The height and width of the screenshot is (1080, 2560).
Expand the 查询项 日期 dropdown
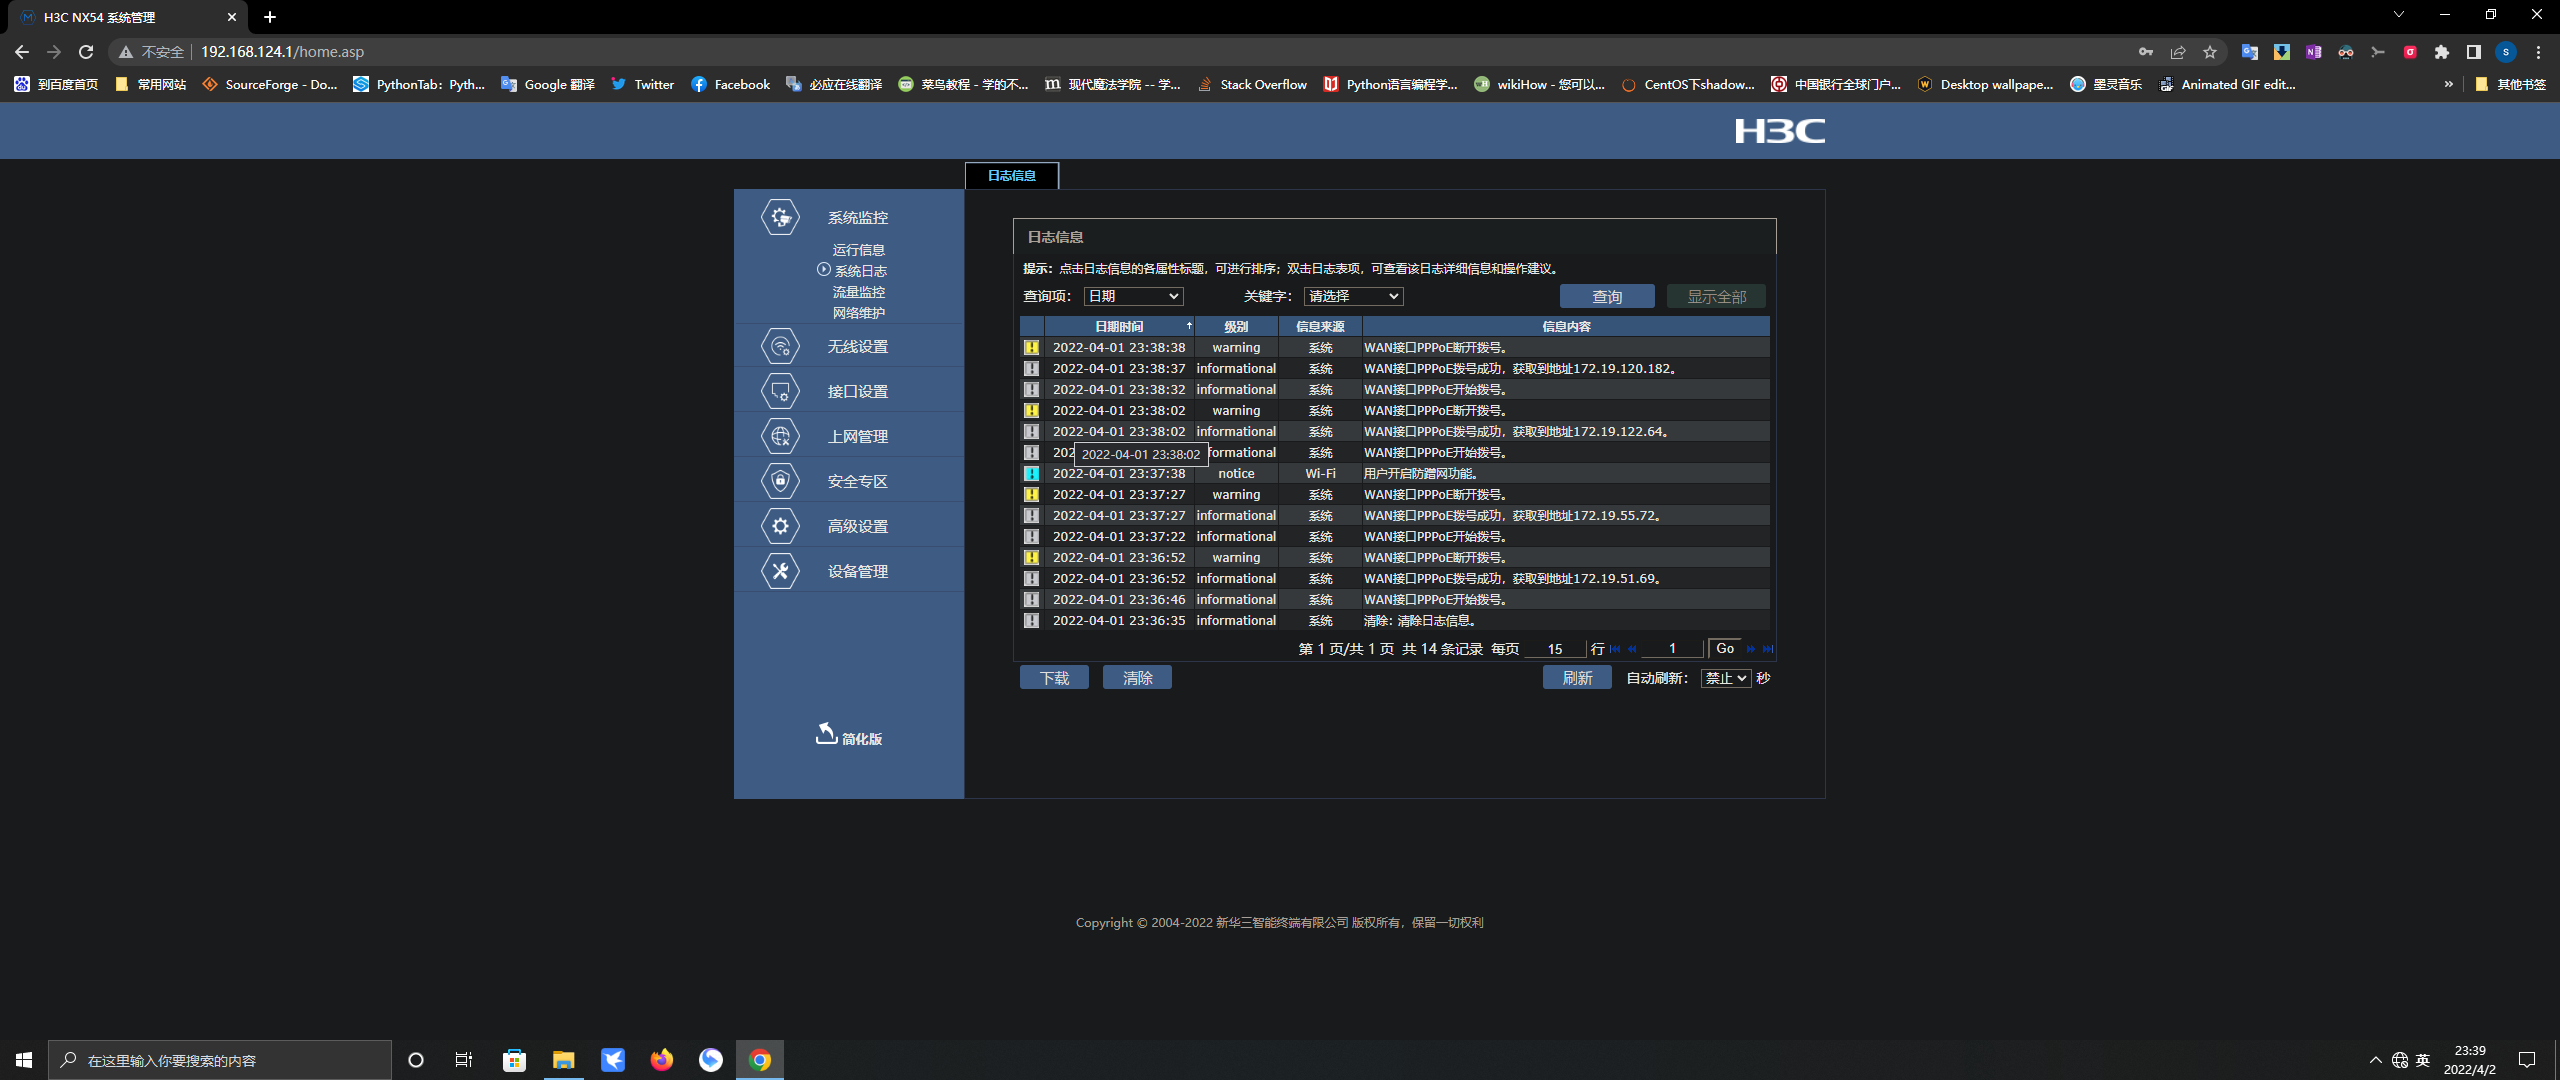pos(1133,296)
